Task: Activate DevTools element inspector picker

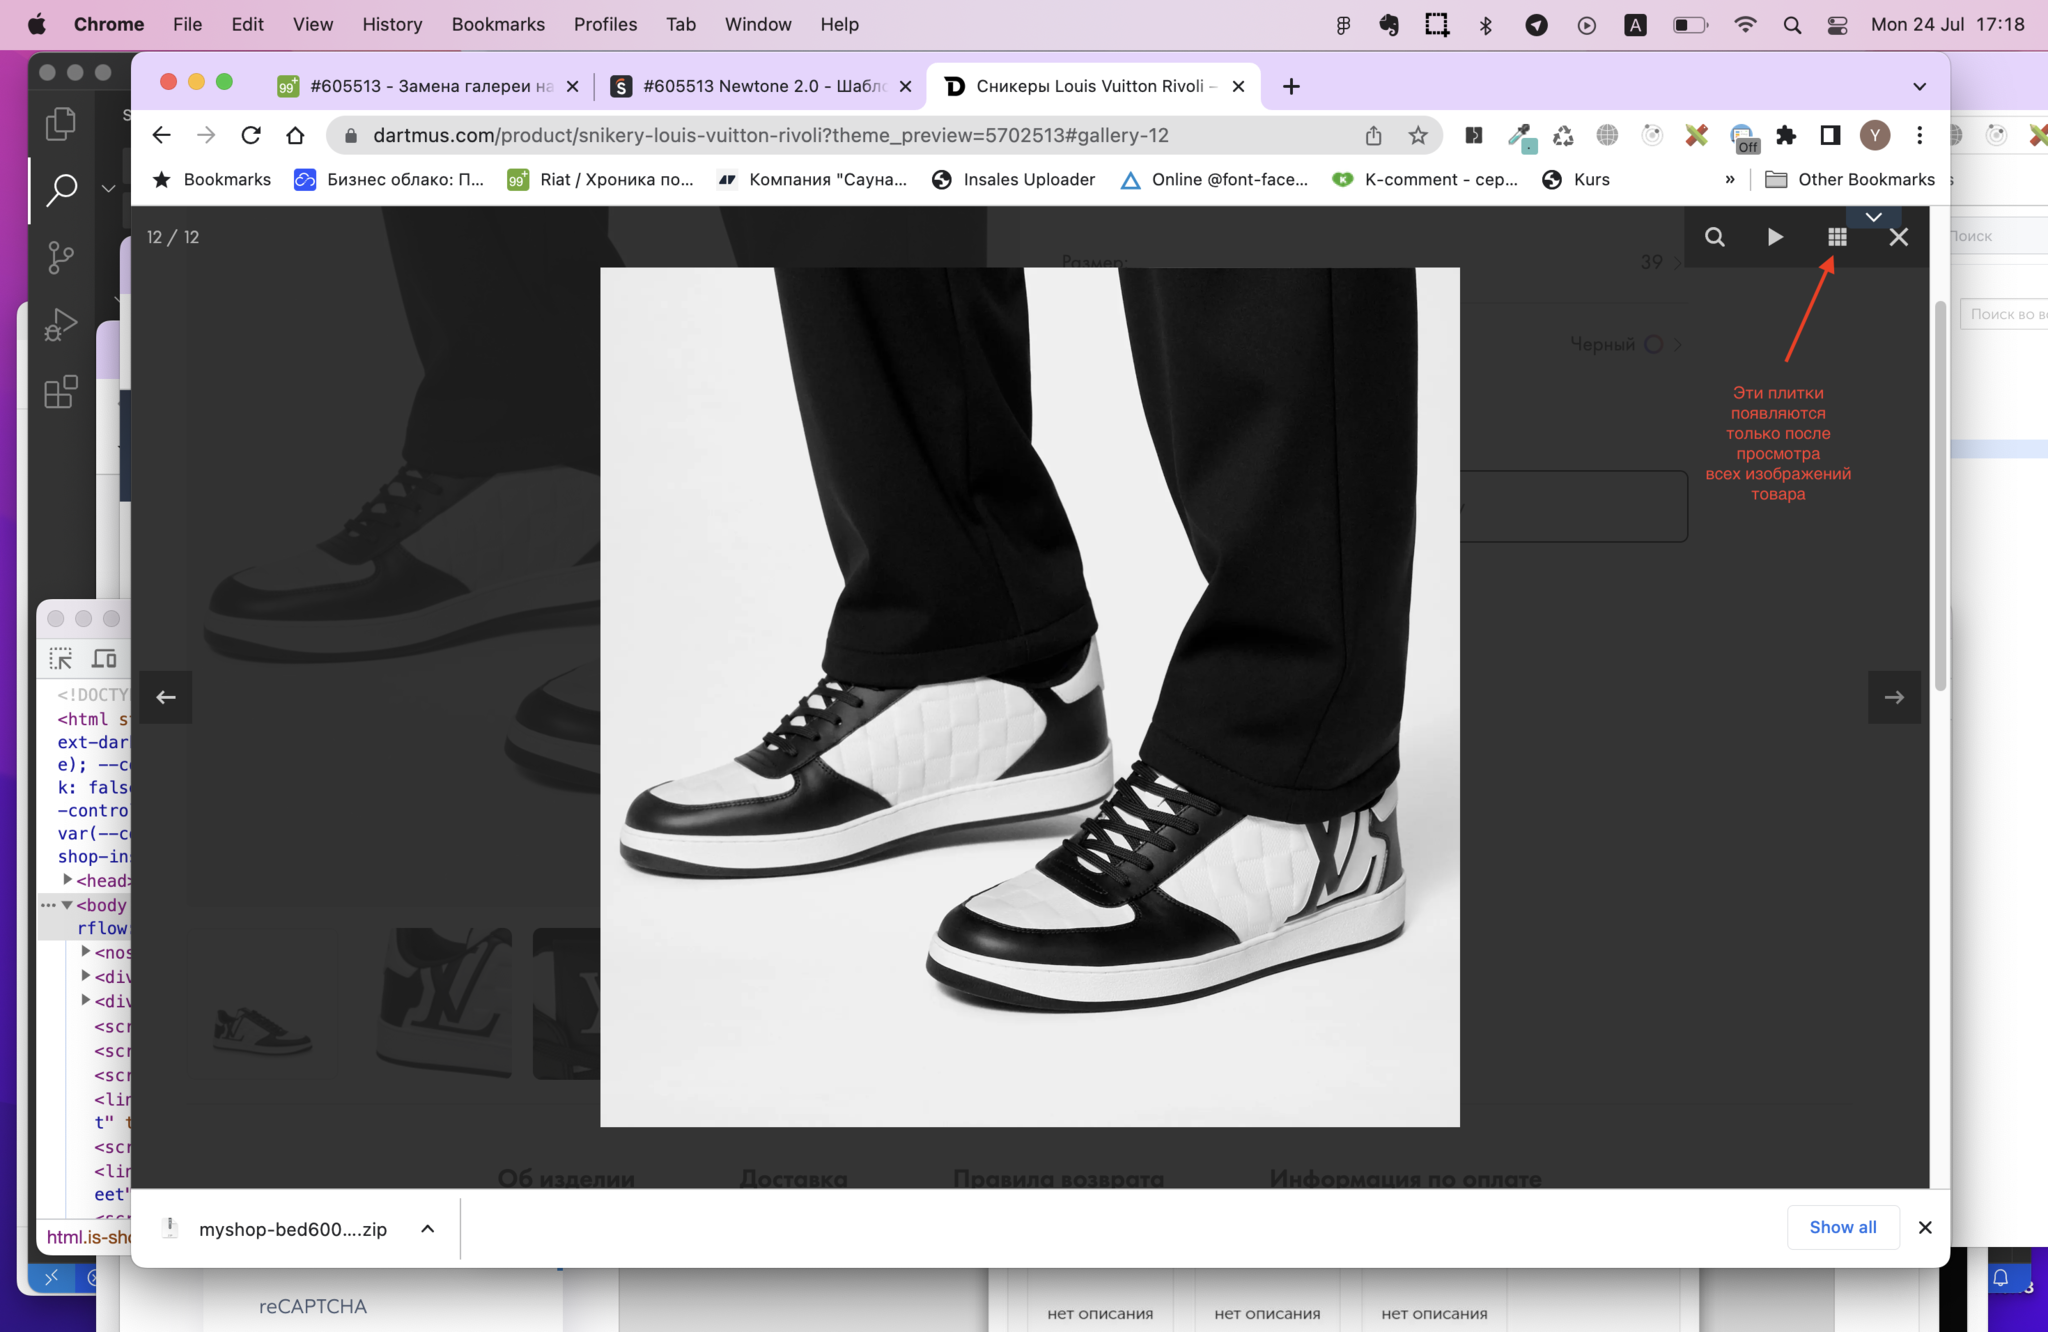Action: (61, 658)
